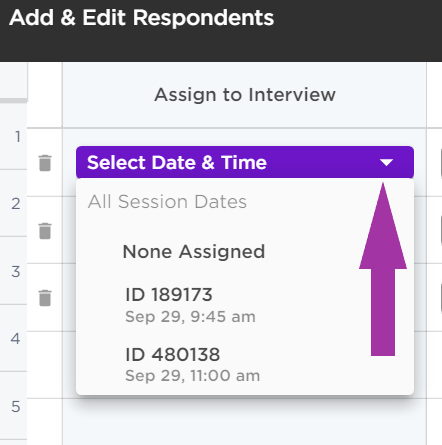This screenshot has height=445, width=442.
Task: Select row number 2
Action: coord(16,204)
